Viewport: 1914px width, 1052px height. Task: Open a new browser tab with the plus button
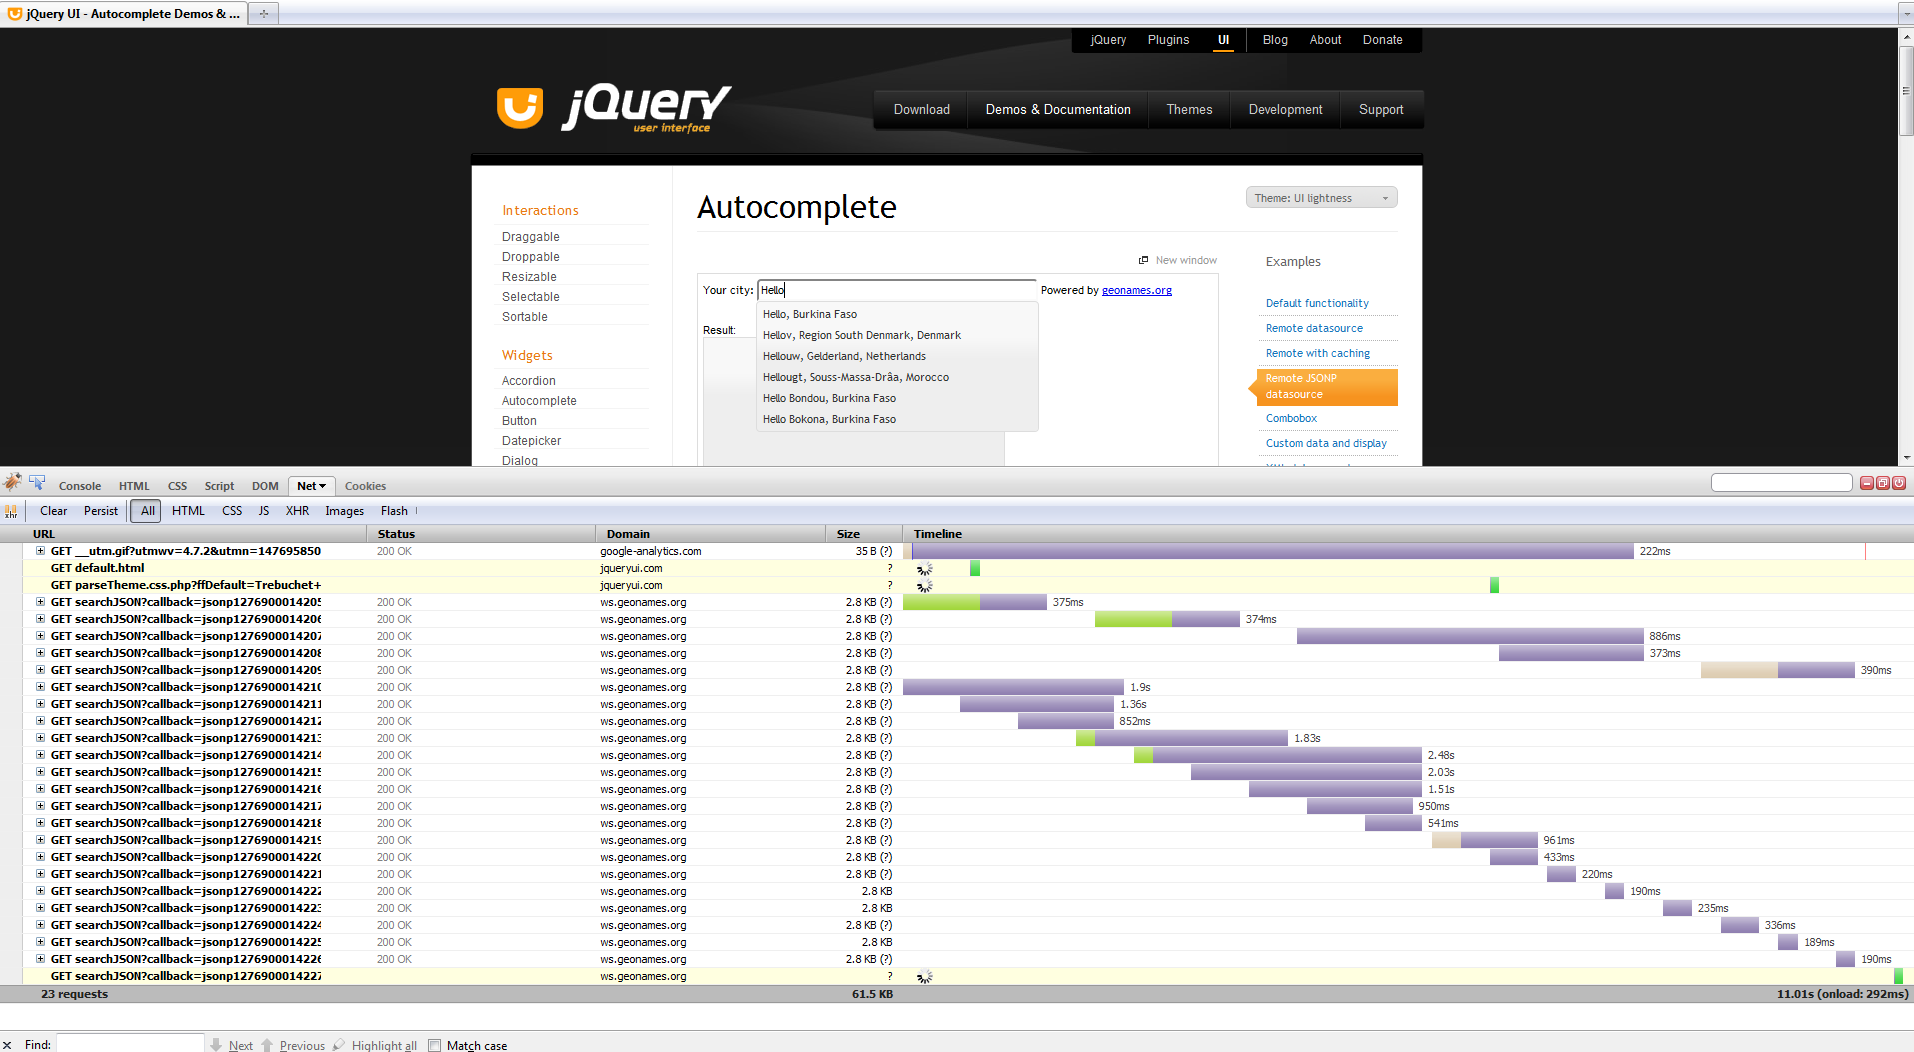pyautogui.click(x=263, y=14)
